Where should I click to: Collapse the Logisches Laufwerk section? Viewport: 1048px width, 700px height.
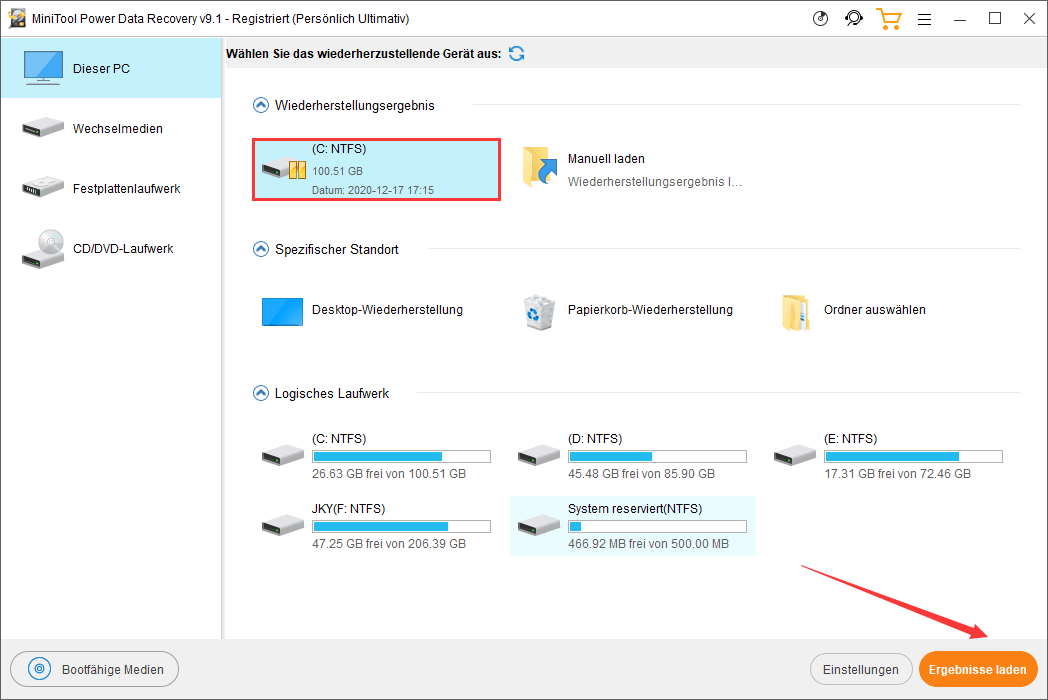(261, 393)
